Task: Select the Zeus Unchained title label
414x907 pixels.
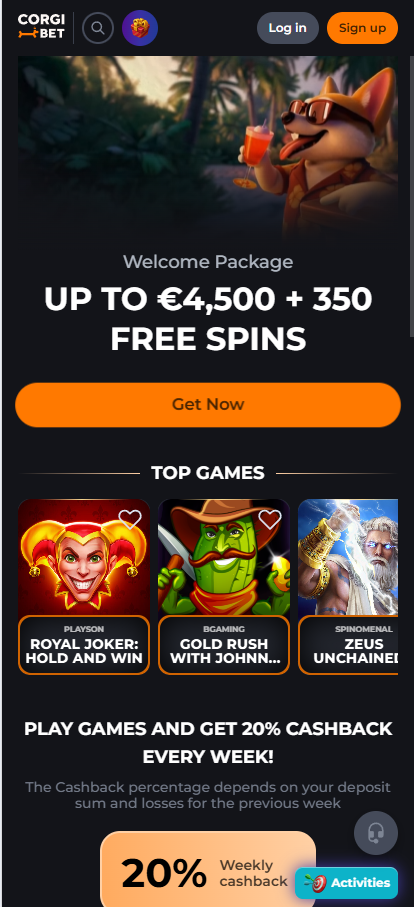Action: [356, 651]
